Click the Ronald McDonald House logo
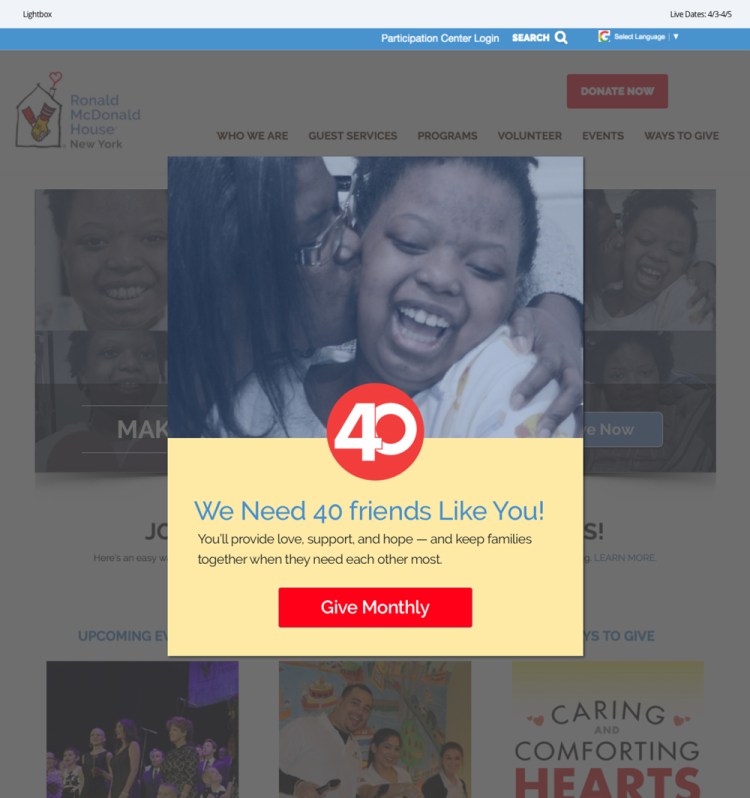 (x=78, y=110)
